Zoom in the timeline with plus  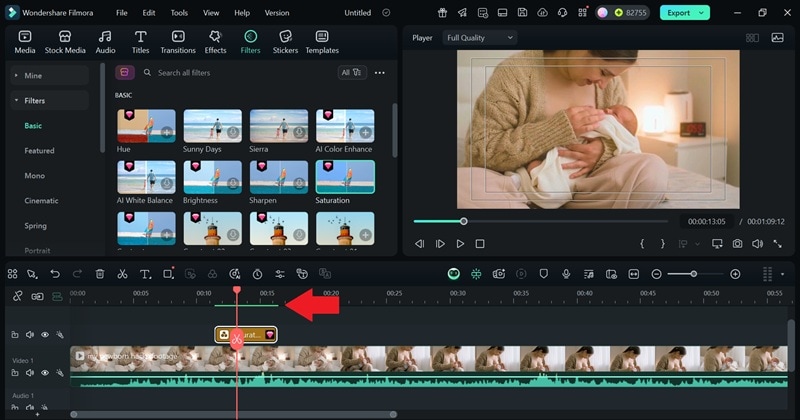[735, 274]
